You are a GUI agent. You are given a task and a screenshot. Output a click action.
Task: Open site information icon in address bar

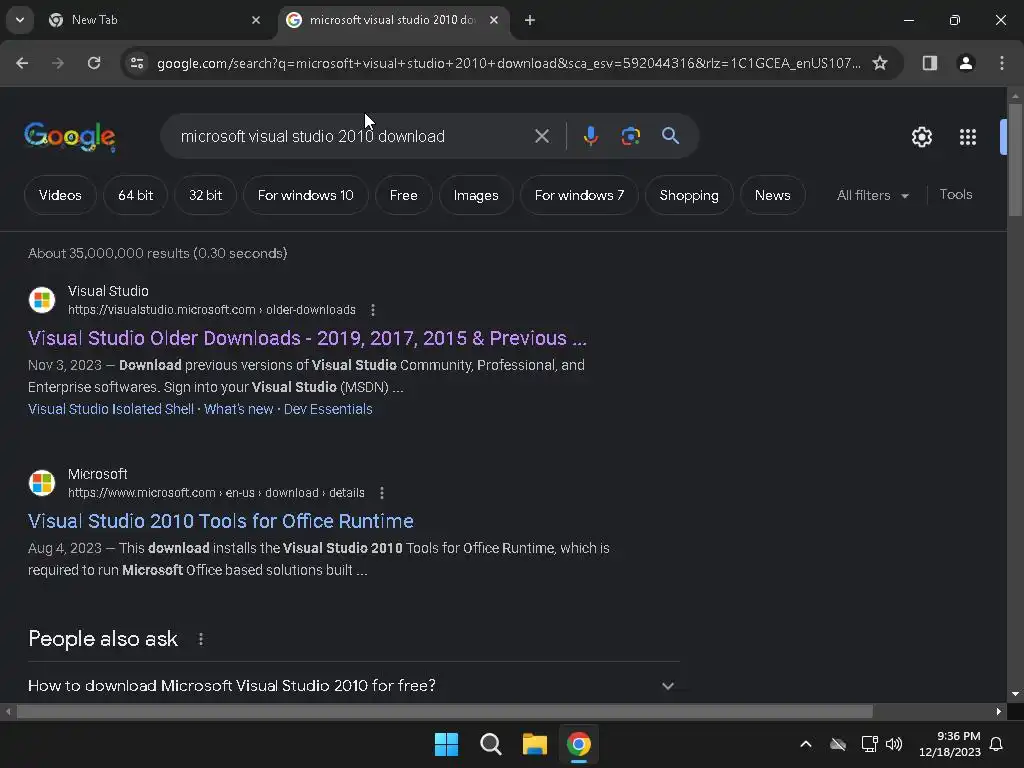point(137,63)
